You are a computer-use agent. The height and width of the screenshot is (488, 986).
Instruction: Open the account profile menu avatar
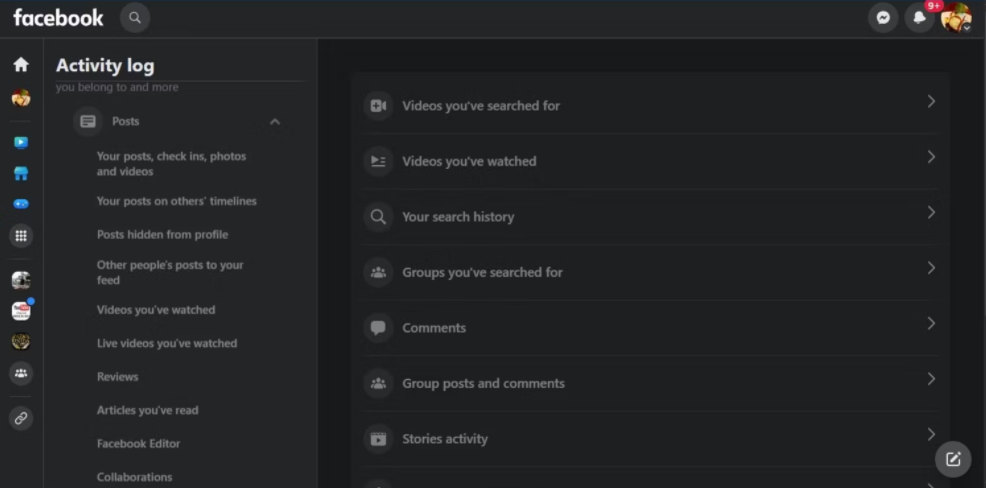[x=956, y=18]
